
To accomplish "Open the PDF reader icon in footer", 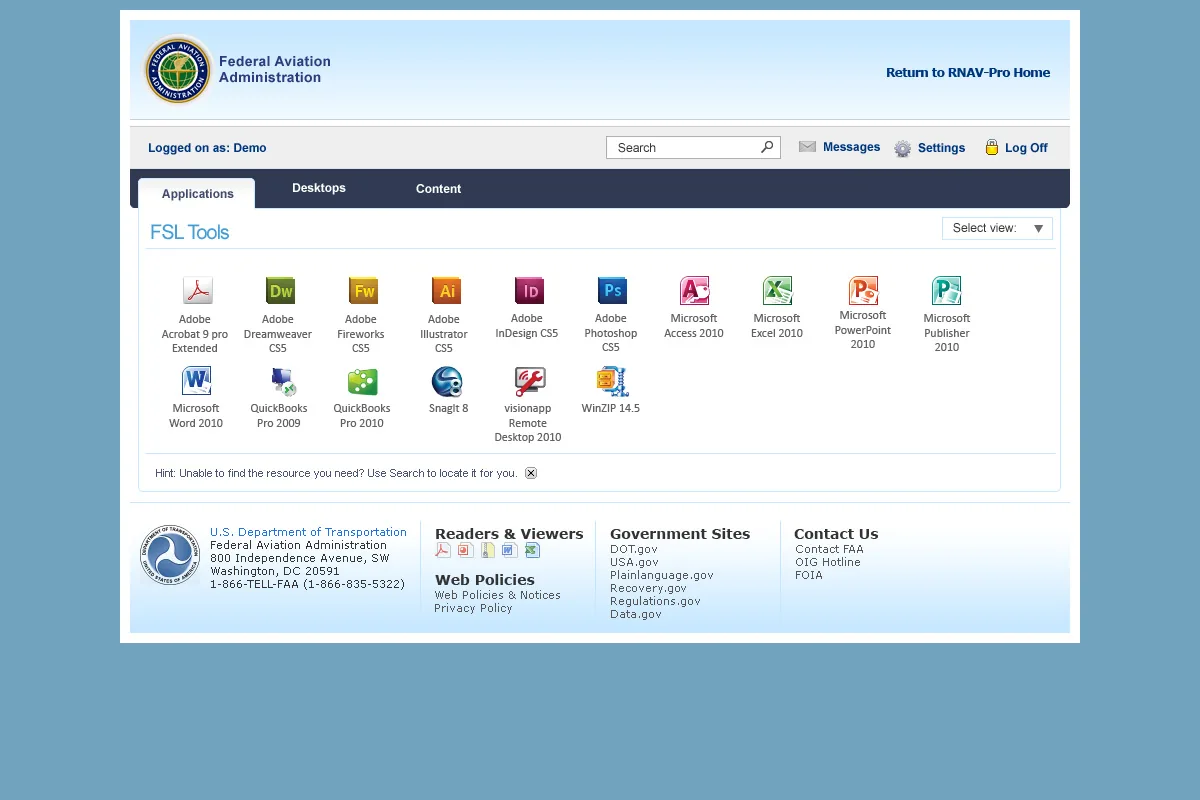I will [x=443, y=550].
